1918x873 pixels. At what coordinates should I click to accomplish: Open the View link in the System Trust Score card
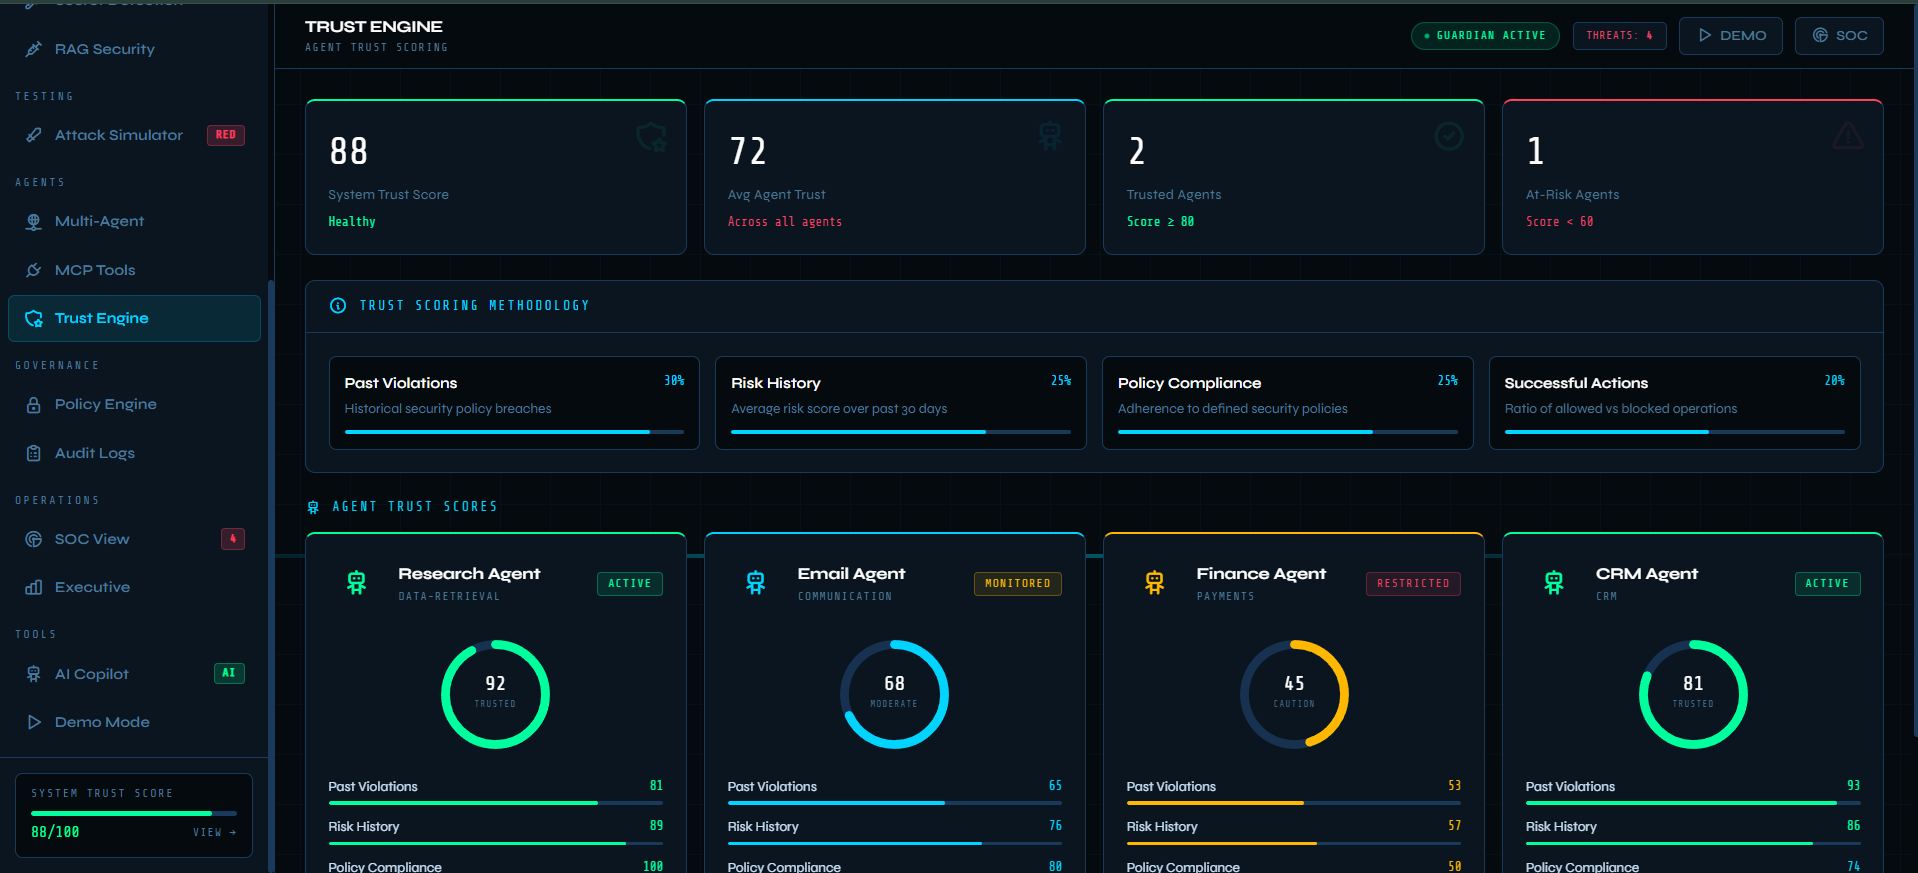coord(214,832)
